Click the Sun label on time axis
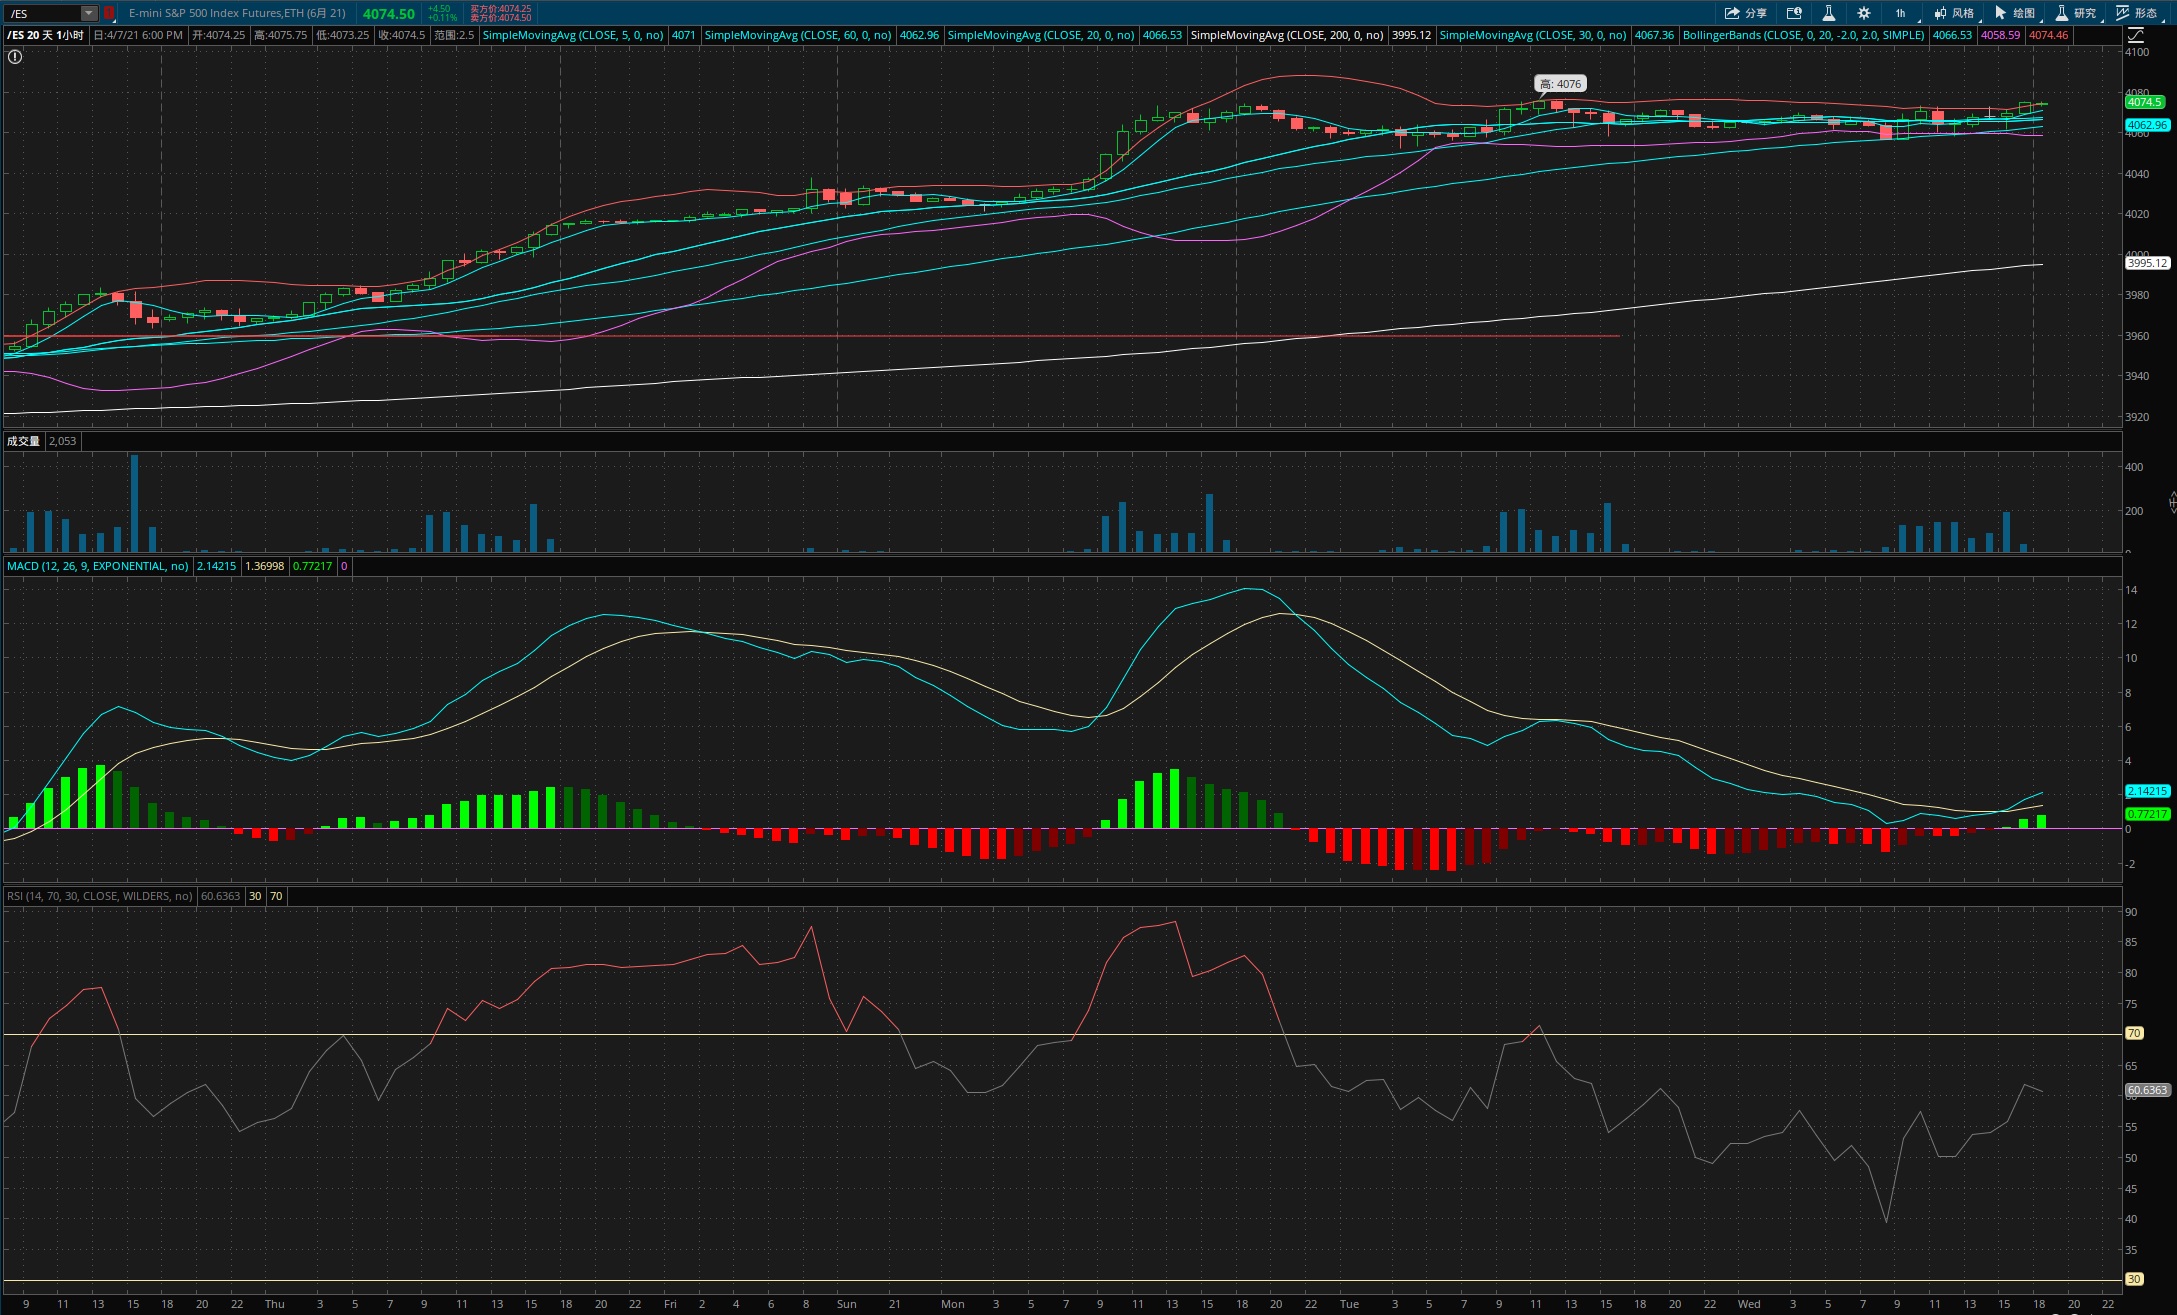 pos(847,1304)
